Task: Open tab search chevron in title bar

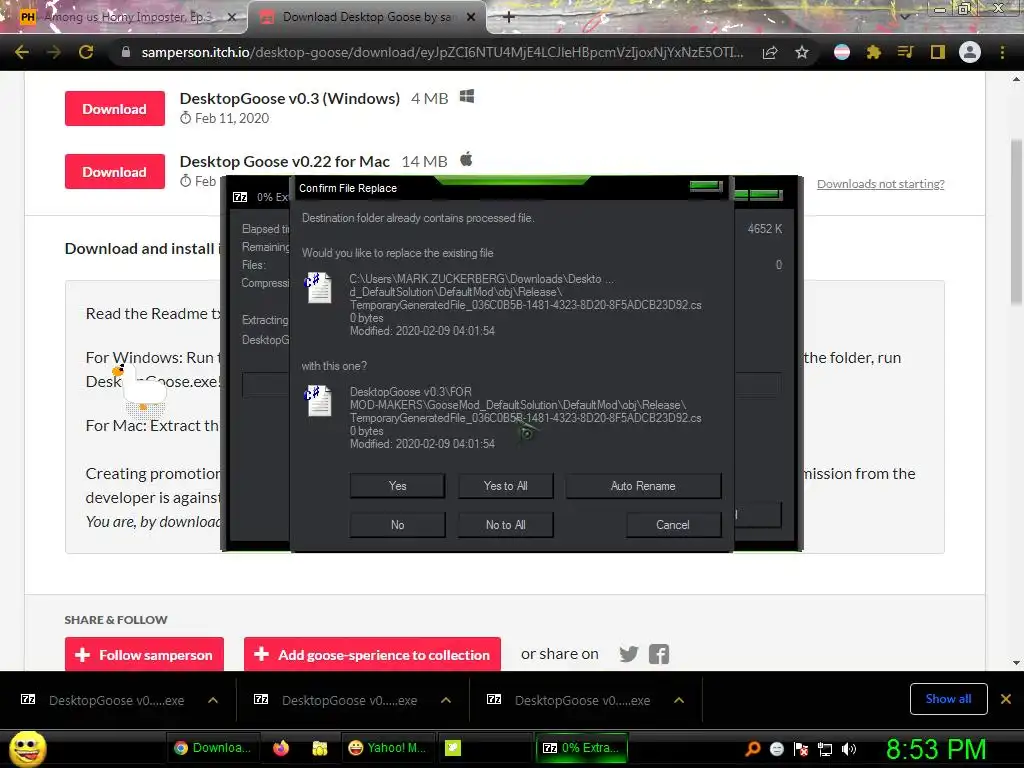Action: 904,17
